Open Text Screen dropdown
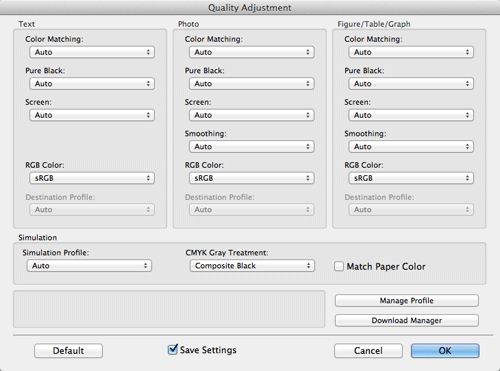Viewport: 500px width, 371px height. [92, 115]
